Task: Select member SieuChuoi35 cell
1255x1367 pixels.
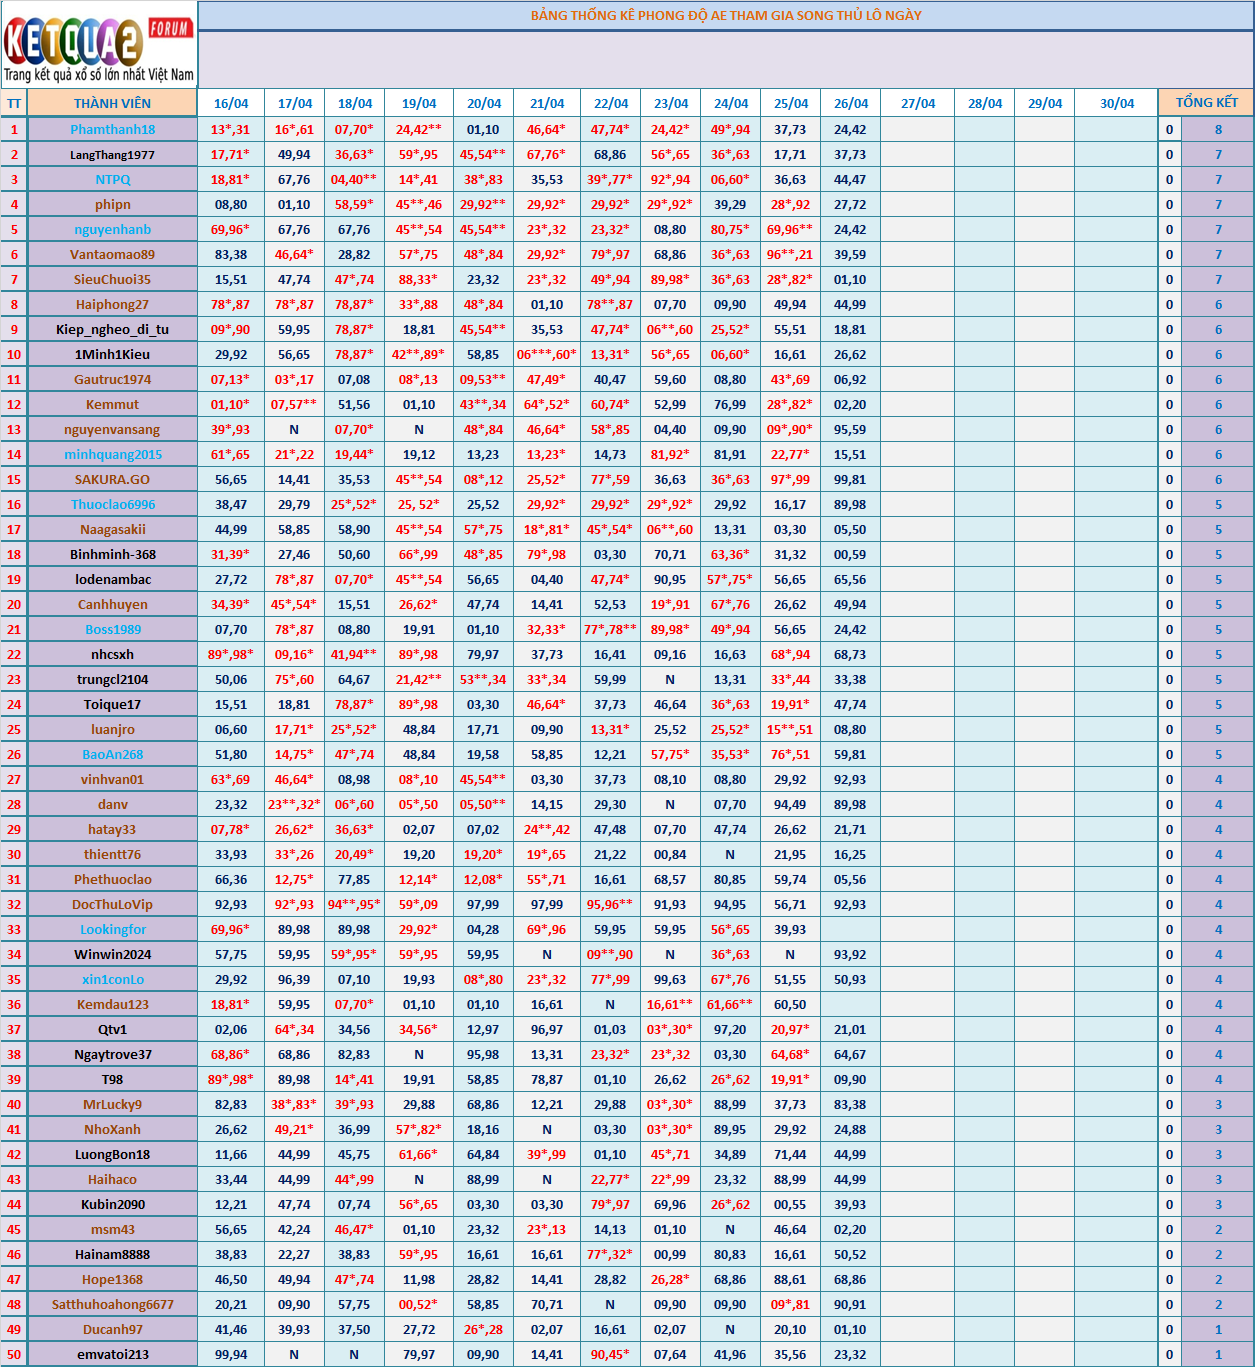Action: [112, 279]
